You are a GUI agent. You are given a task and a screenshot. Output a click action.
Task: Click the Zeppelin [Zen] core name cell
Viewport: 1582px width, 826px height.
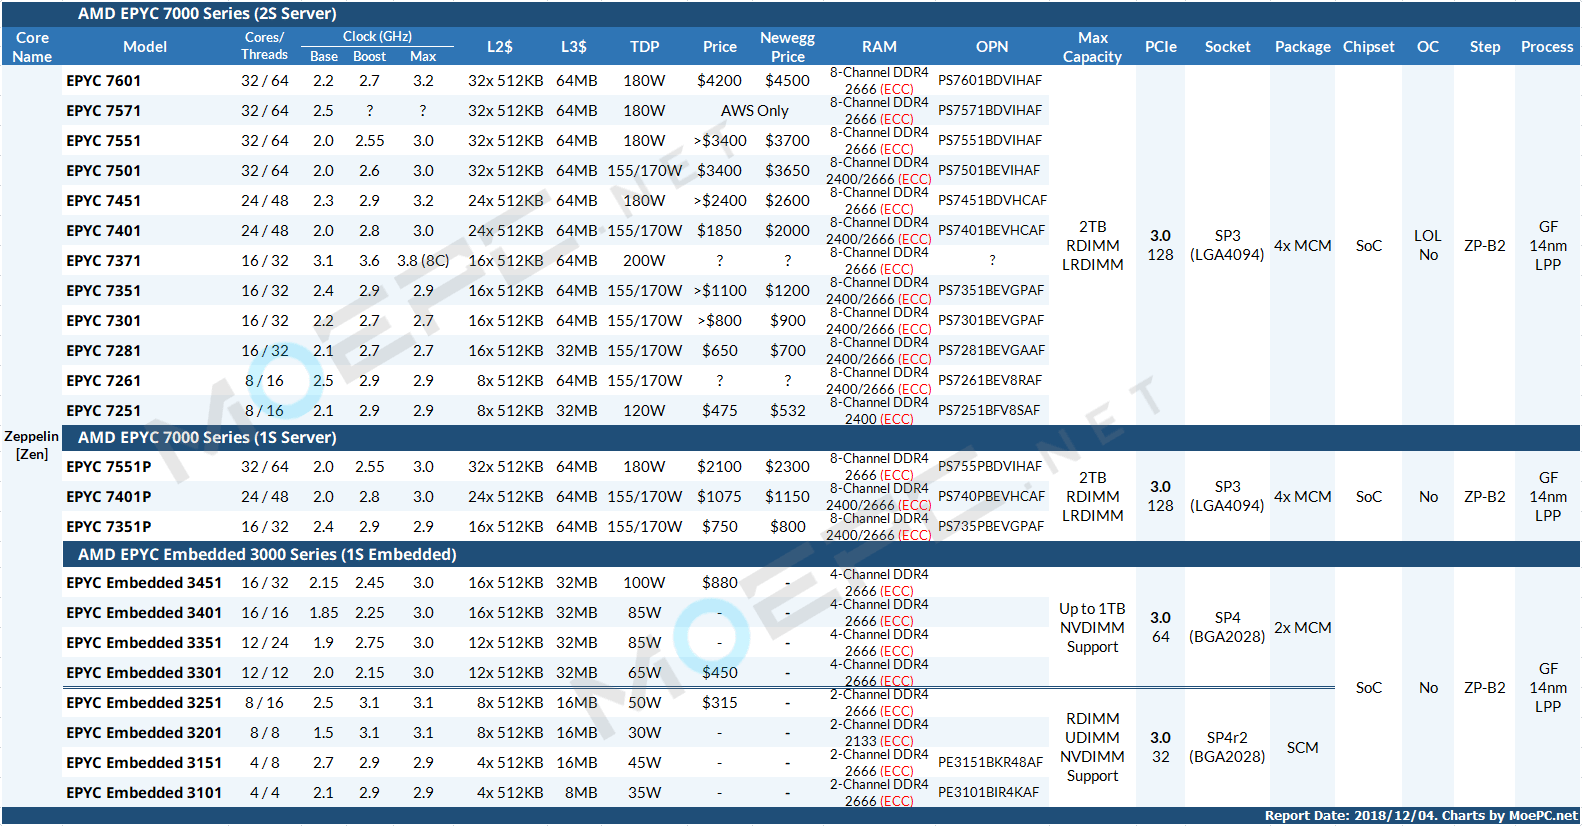[x=31, y=445]
